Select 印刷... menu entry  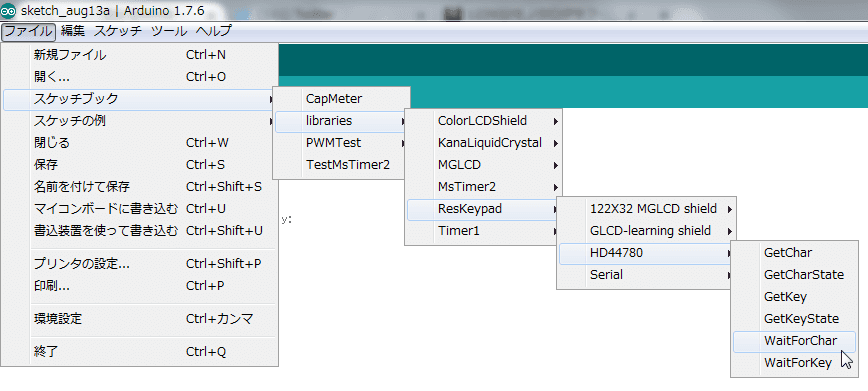pos(140,286)
